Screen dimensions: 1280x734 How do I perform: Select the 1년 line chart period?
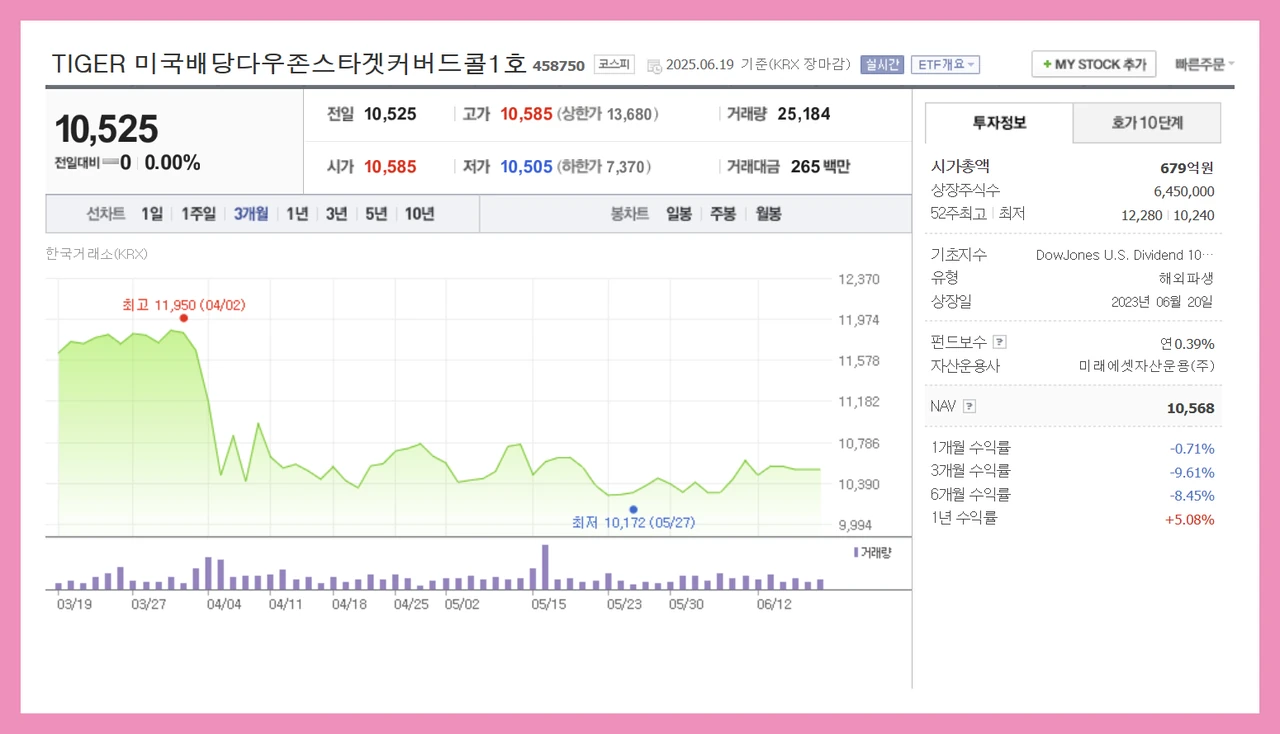(297, 213)
